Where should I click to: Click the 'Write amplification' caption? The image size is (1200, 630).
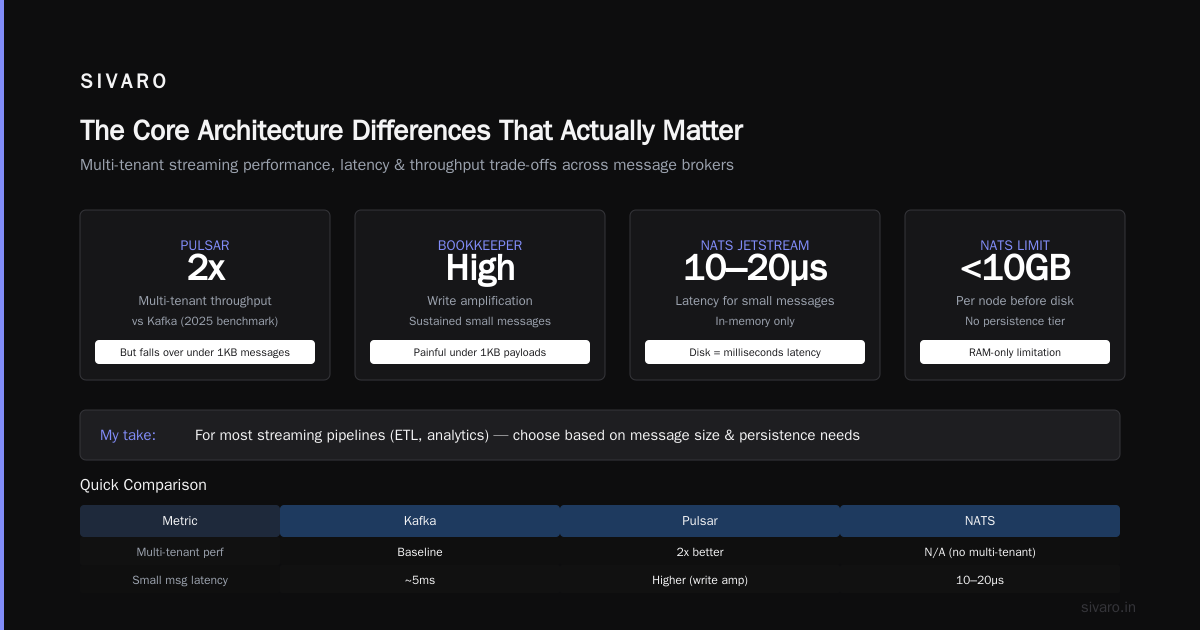point(480,300)
